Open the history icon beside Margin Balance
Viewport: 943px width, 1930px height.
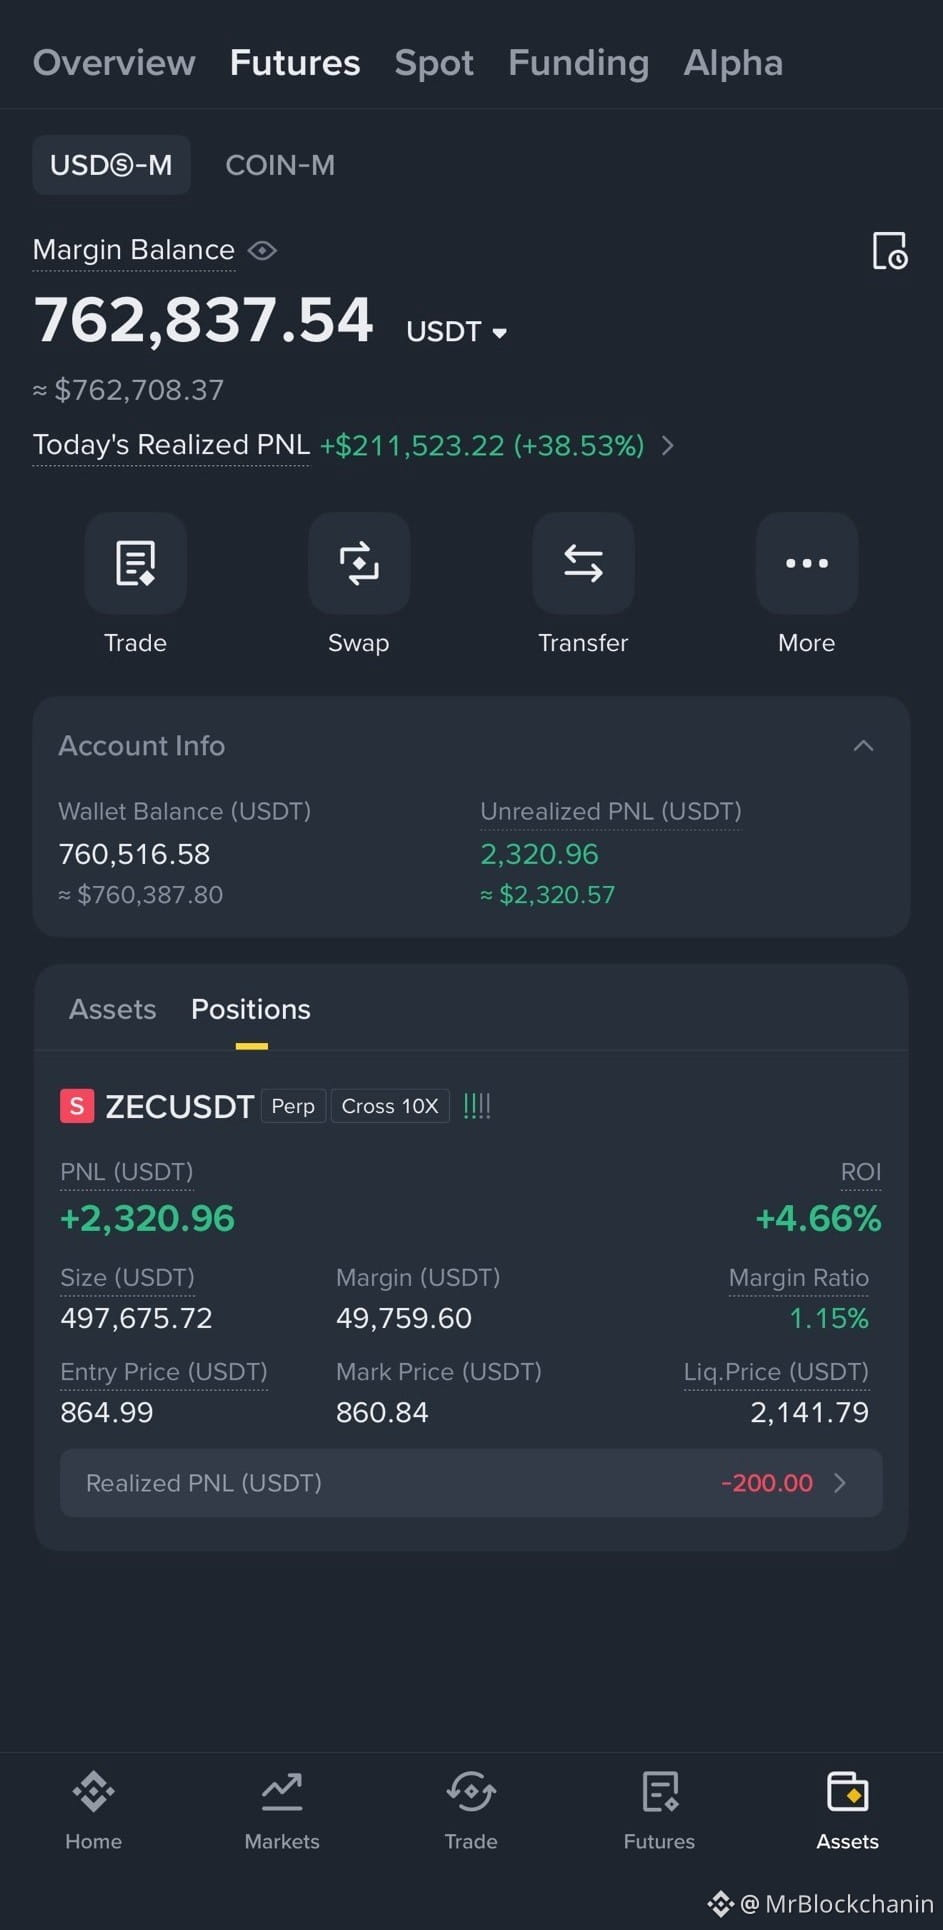click(889, 251)
